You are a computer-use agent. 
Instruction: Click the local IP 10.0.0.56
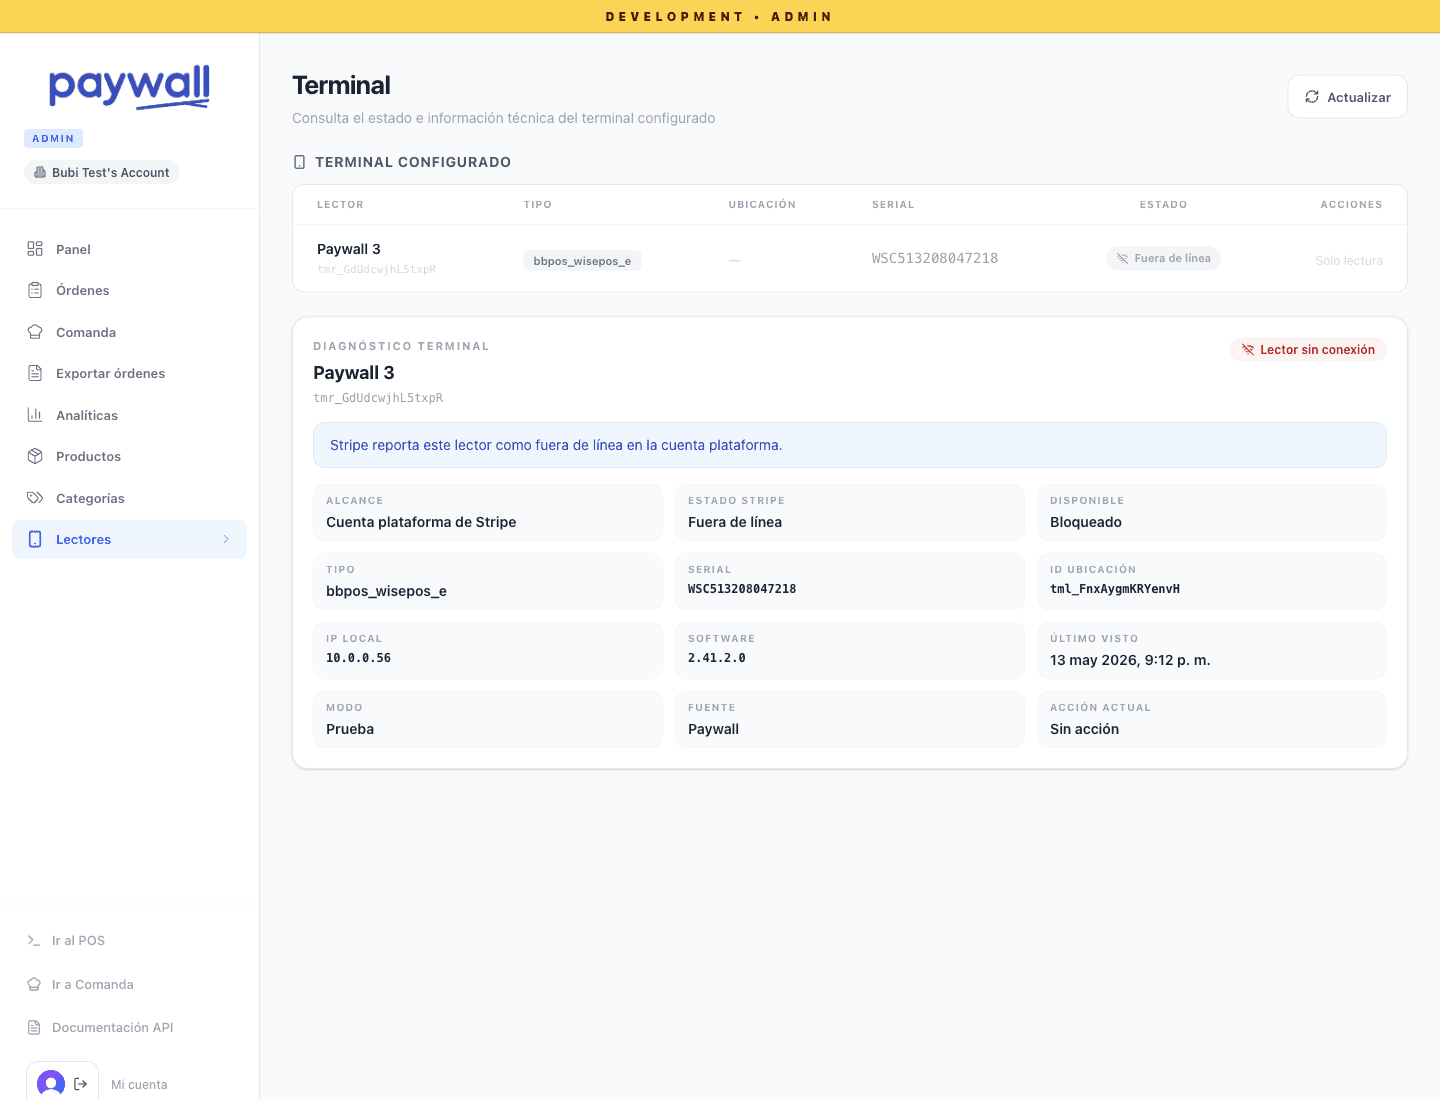[358, 658]
